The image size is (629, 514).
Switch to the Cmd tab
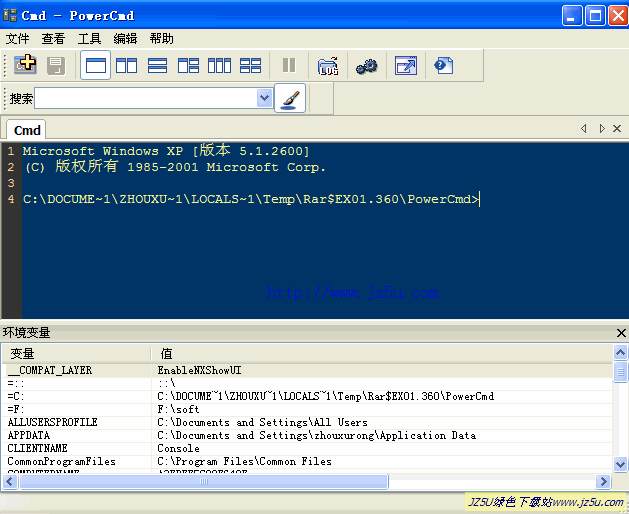click(26, 130)
